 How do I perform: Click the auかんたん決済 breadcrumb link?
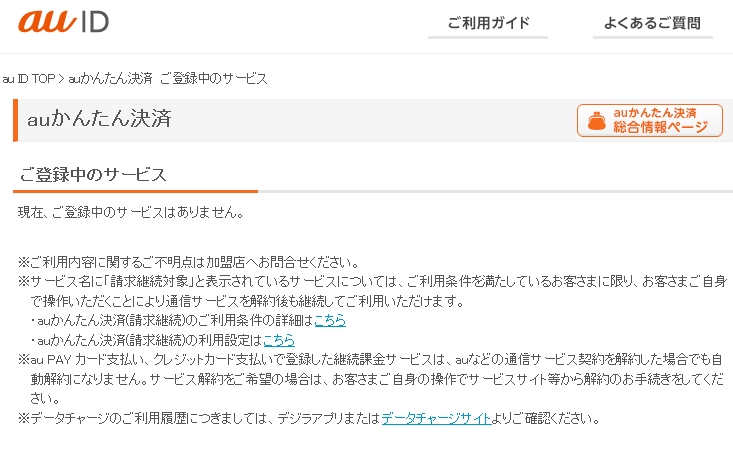click(110, 78)
